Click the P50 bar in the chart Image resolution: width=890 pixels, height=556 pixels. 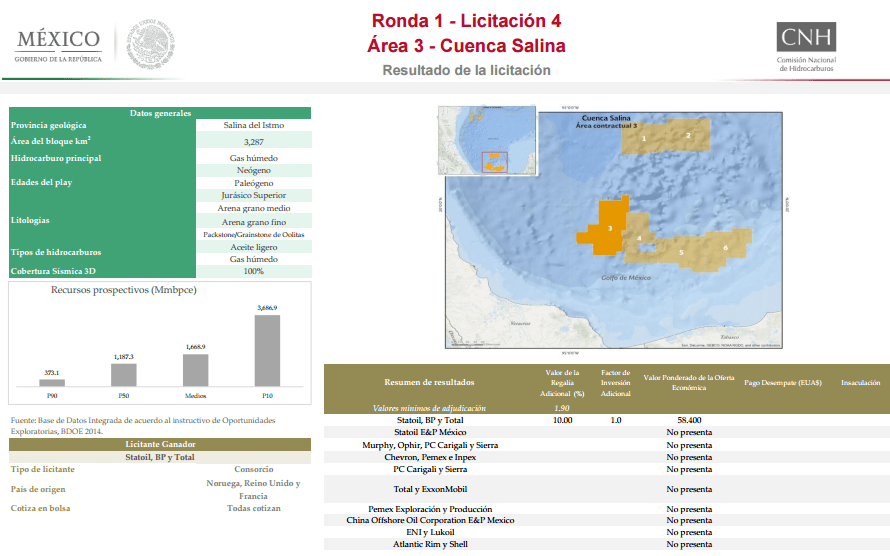coord(124,375)
